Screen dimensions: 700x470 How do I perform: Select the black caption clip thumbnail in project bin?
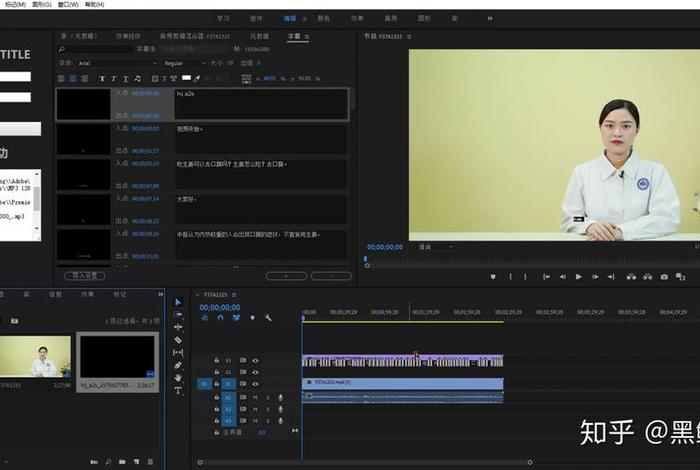click(x=118, y=356)
